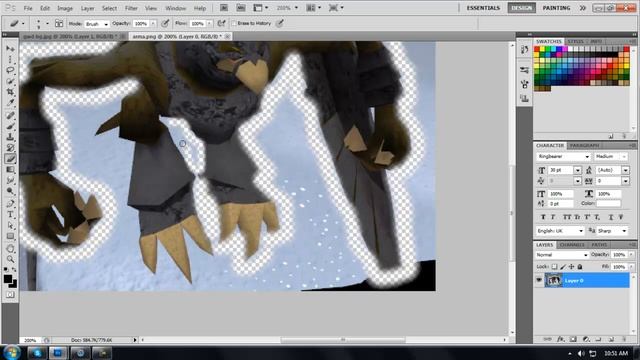The height and width of the screenshot is (360, 640).
Task: Open the layer blend mode dropdown Normal
Action: click(x=562, y=255)
